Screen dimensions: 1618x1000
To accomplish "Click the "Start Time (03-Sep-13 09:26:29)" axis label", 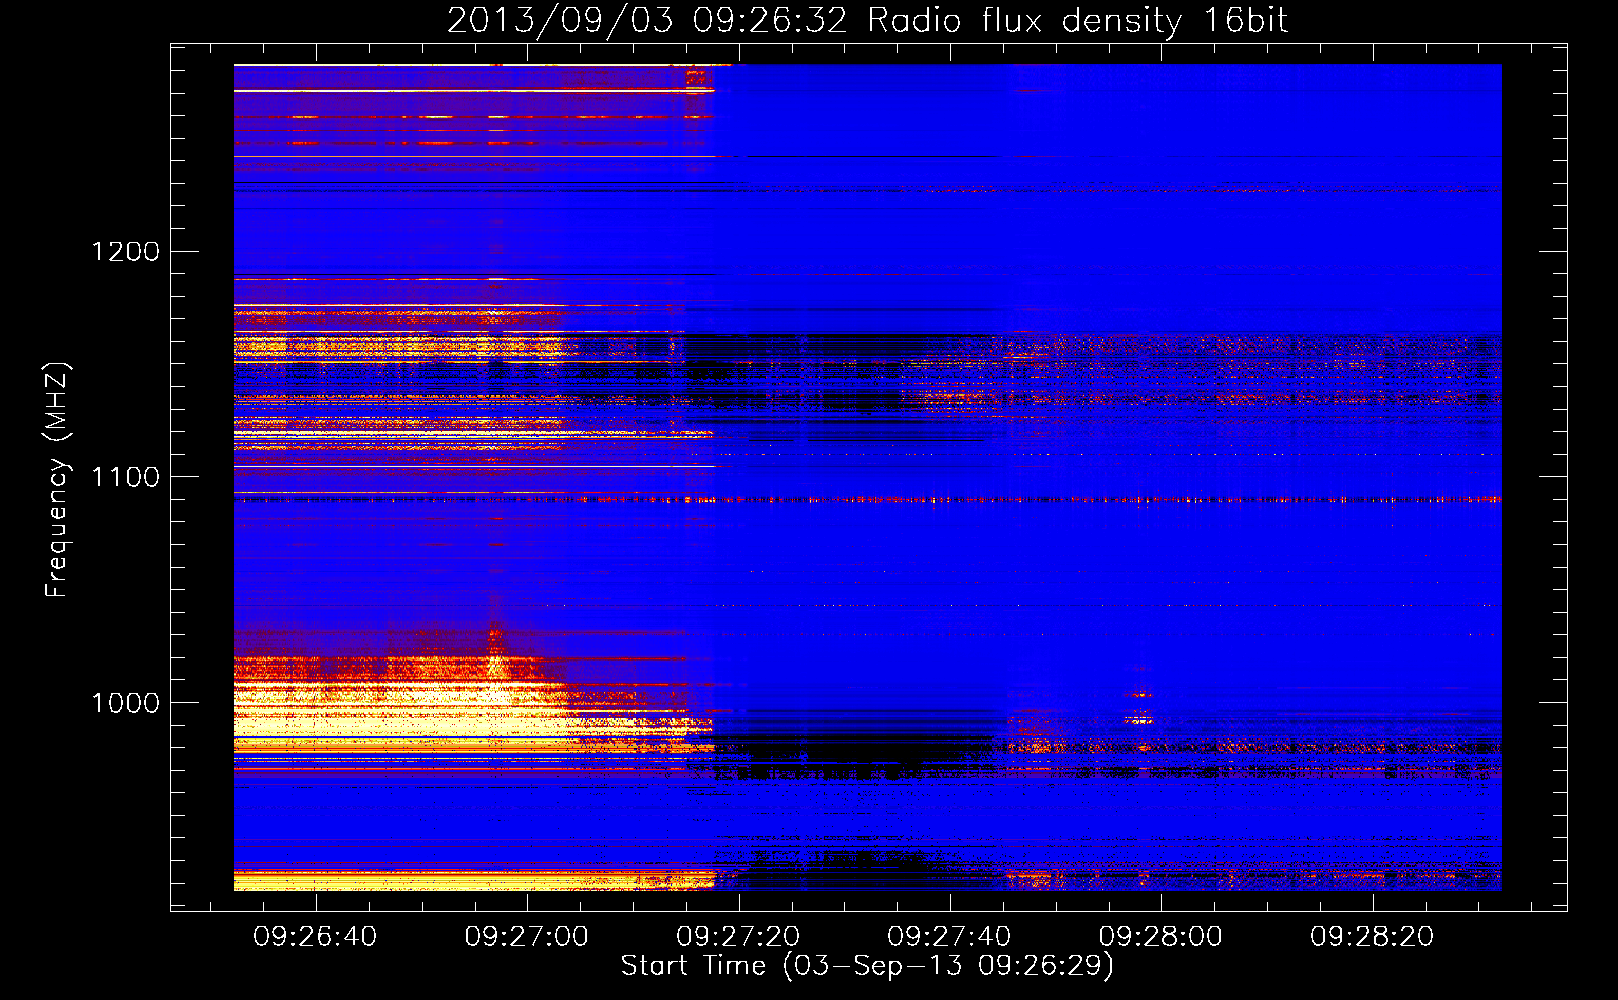I will [867, 966].
